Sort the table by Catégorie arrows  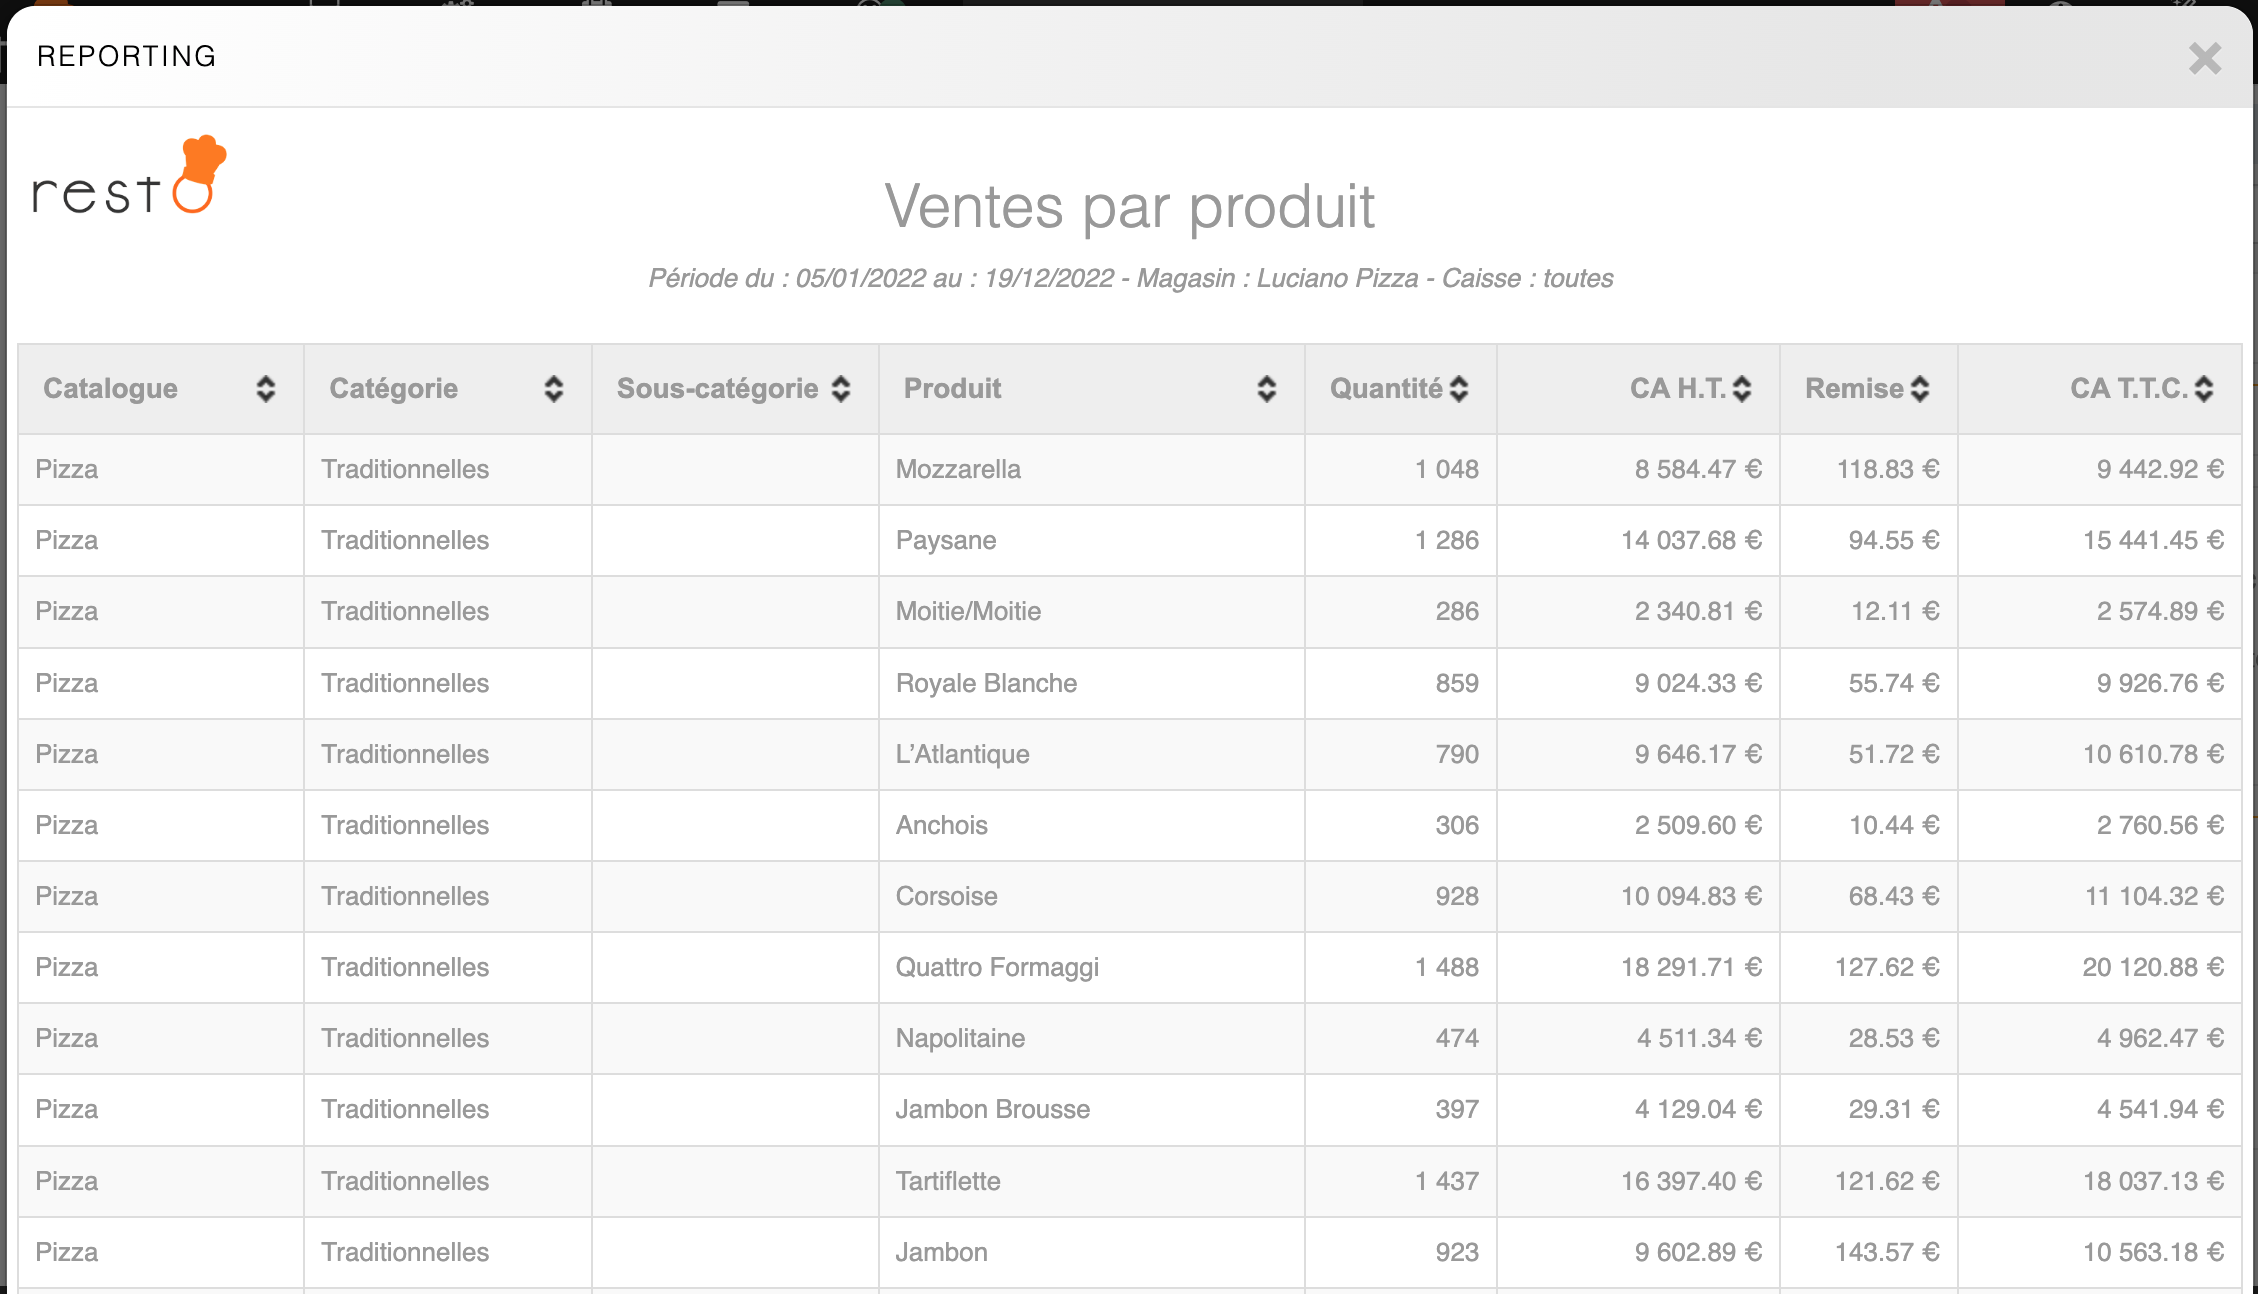pos(553,389)
